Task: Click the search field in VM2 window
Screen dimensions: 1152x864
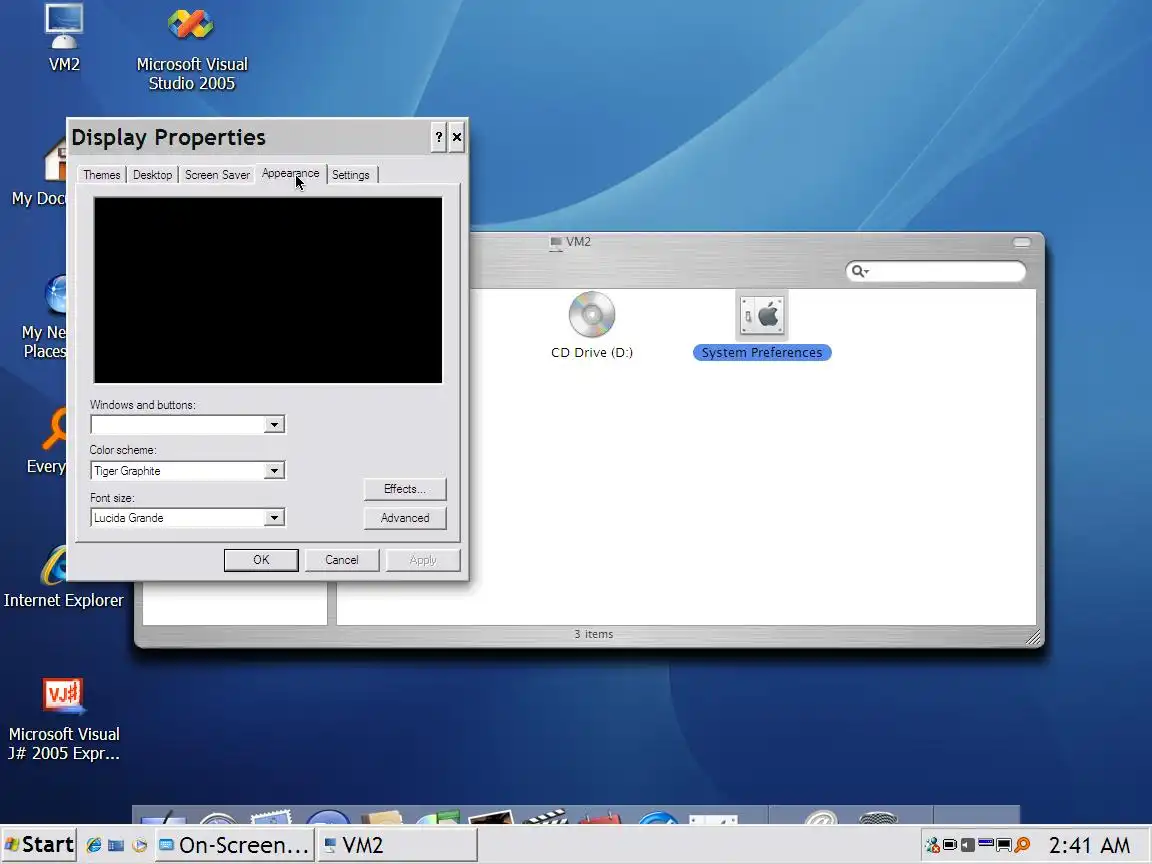Action: (x=936, y=271)
